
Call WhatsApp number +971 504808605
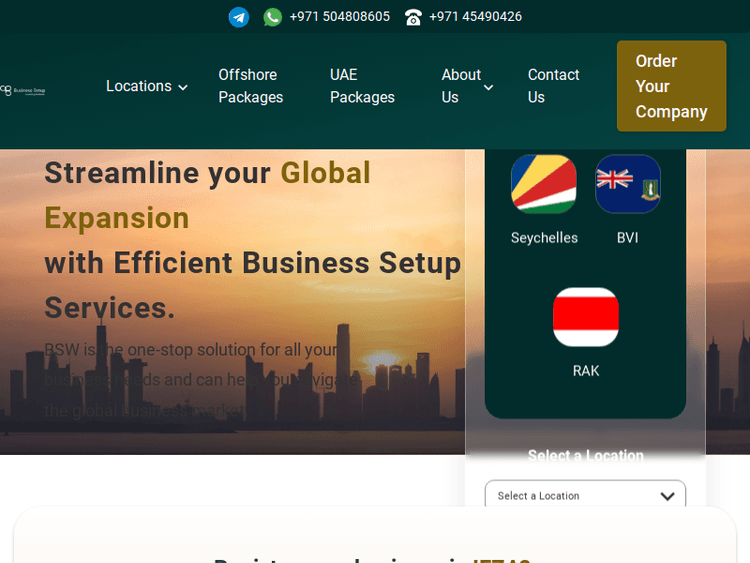pyautogui.click(x=340, y=17)
